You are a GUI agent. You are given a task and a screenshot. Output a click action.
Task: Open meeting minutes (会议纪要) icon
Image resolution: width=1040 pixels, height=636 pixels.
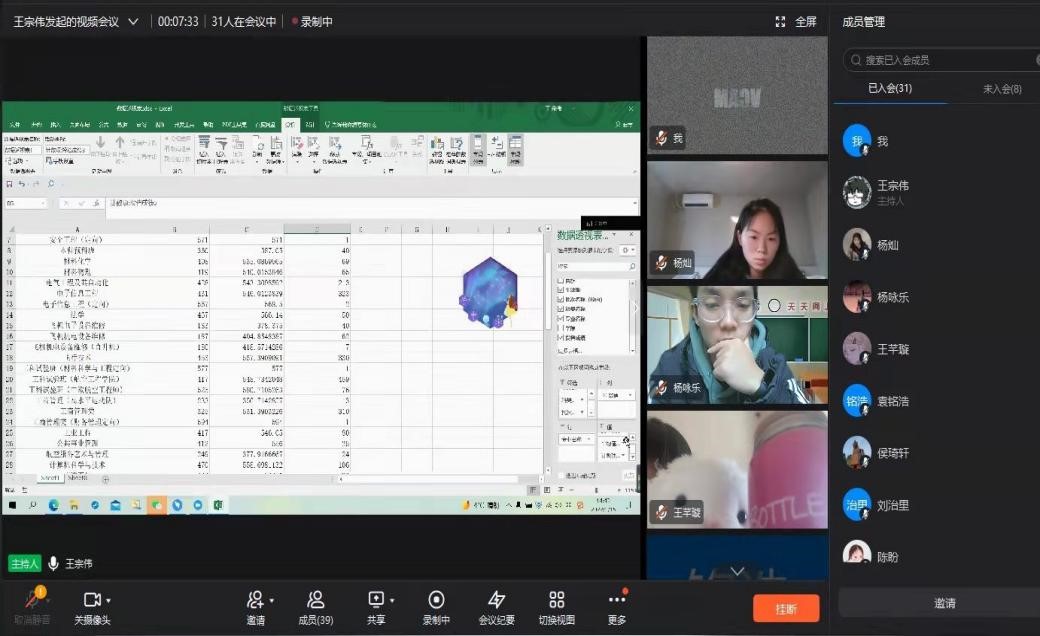(496, 599)
